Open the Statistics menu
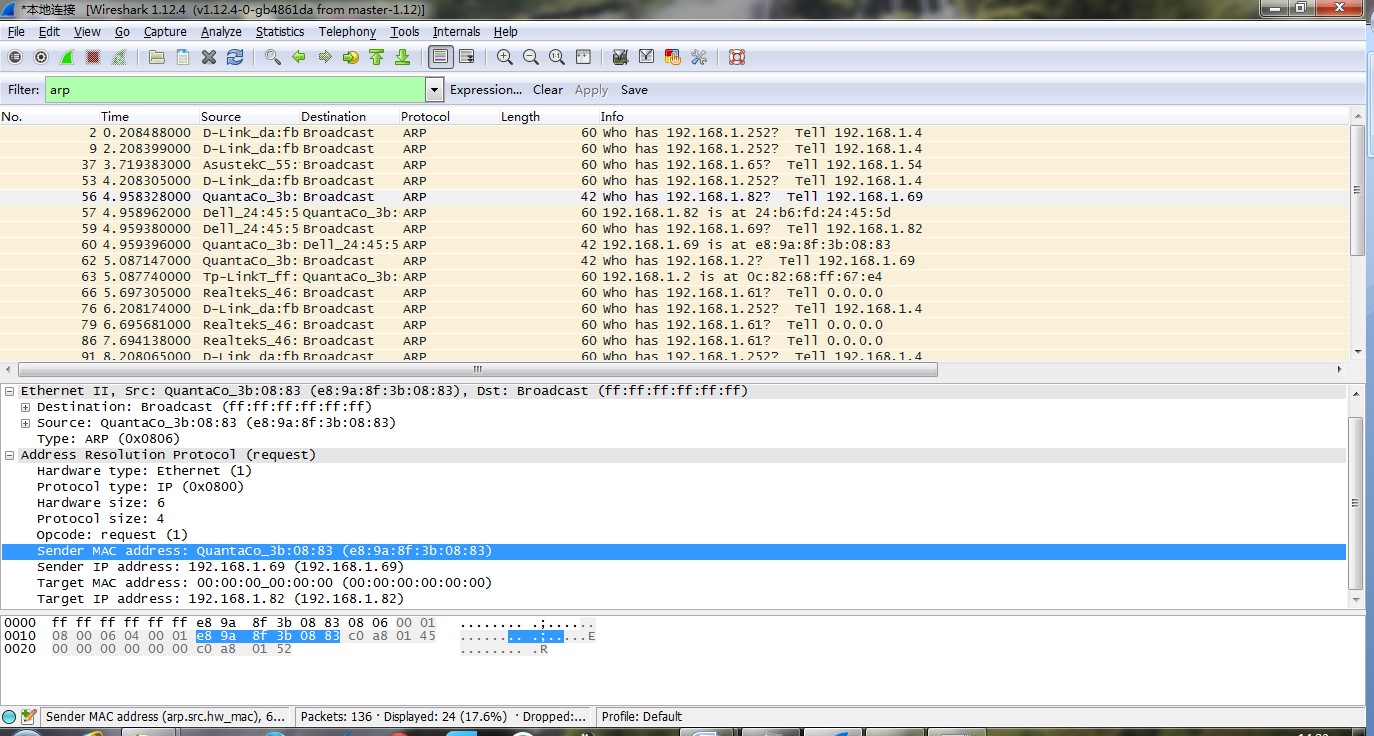This screenshot has width=1374, height=736. (x=280, y=31)
